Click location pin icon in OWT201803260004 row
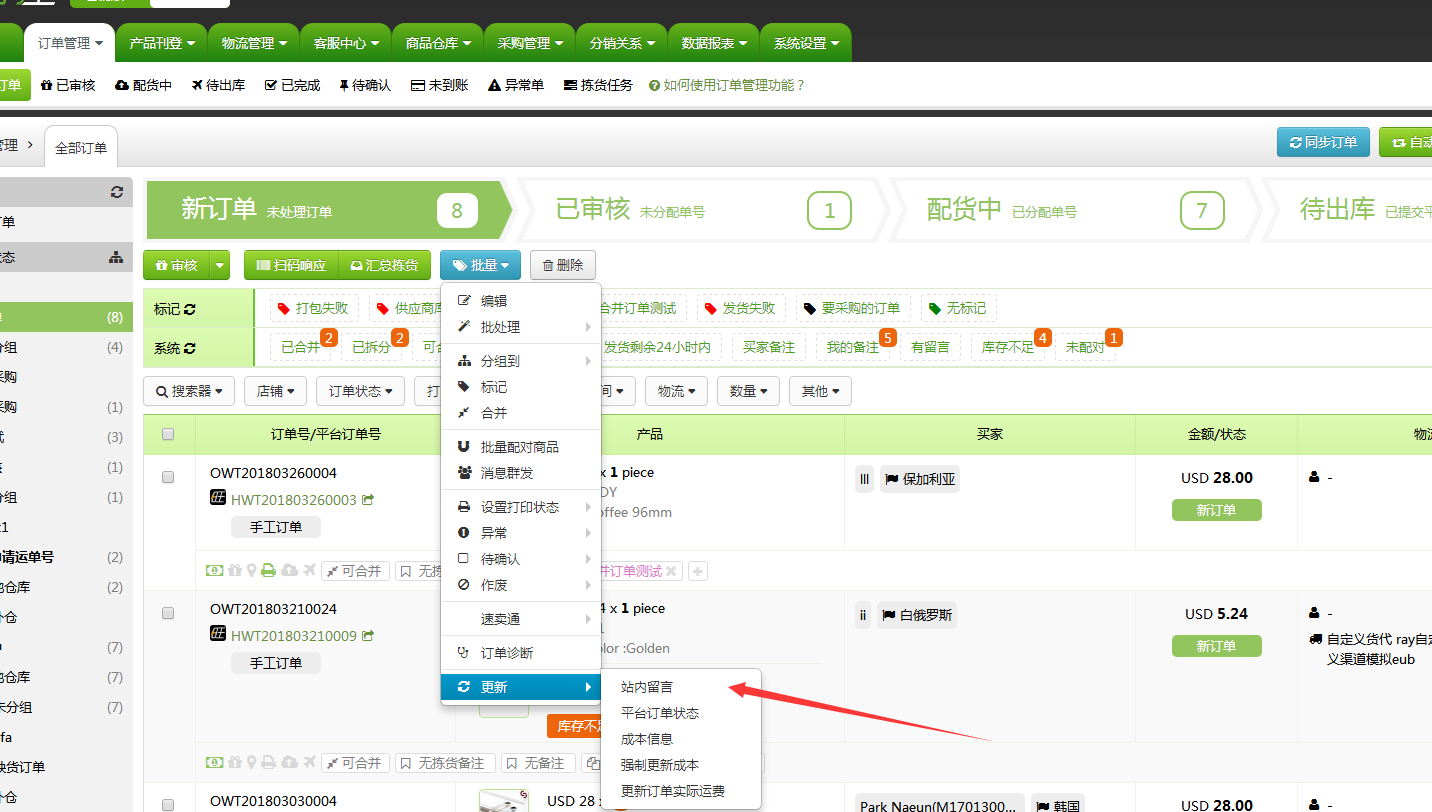Image resolution: width=1432 pixels, height=812 pixels. (252, 570)
